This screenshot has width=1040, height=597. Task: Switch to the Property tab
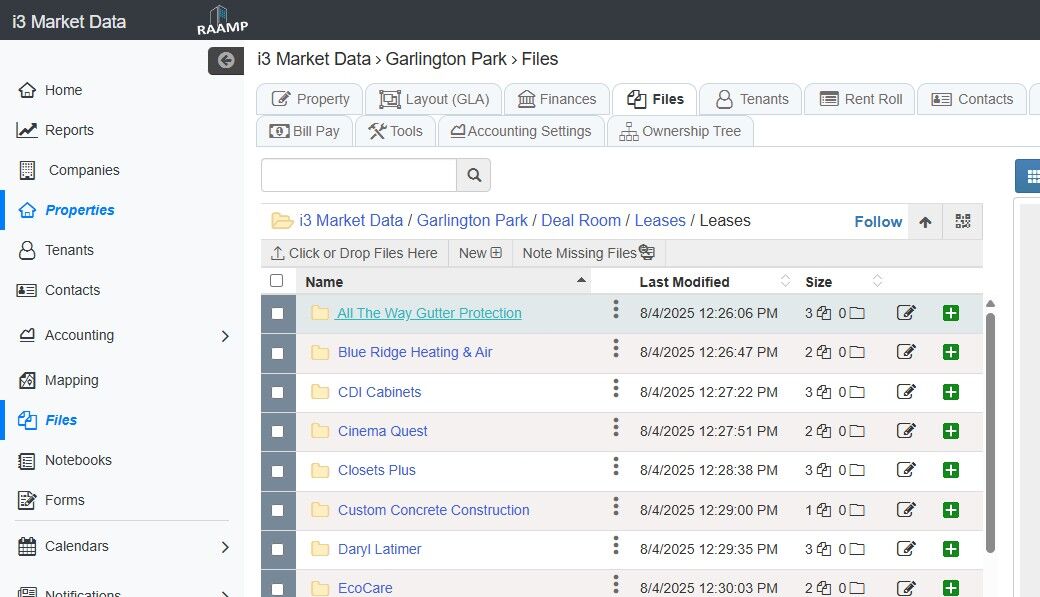(310, 100)
